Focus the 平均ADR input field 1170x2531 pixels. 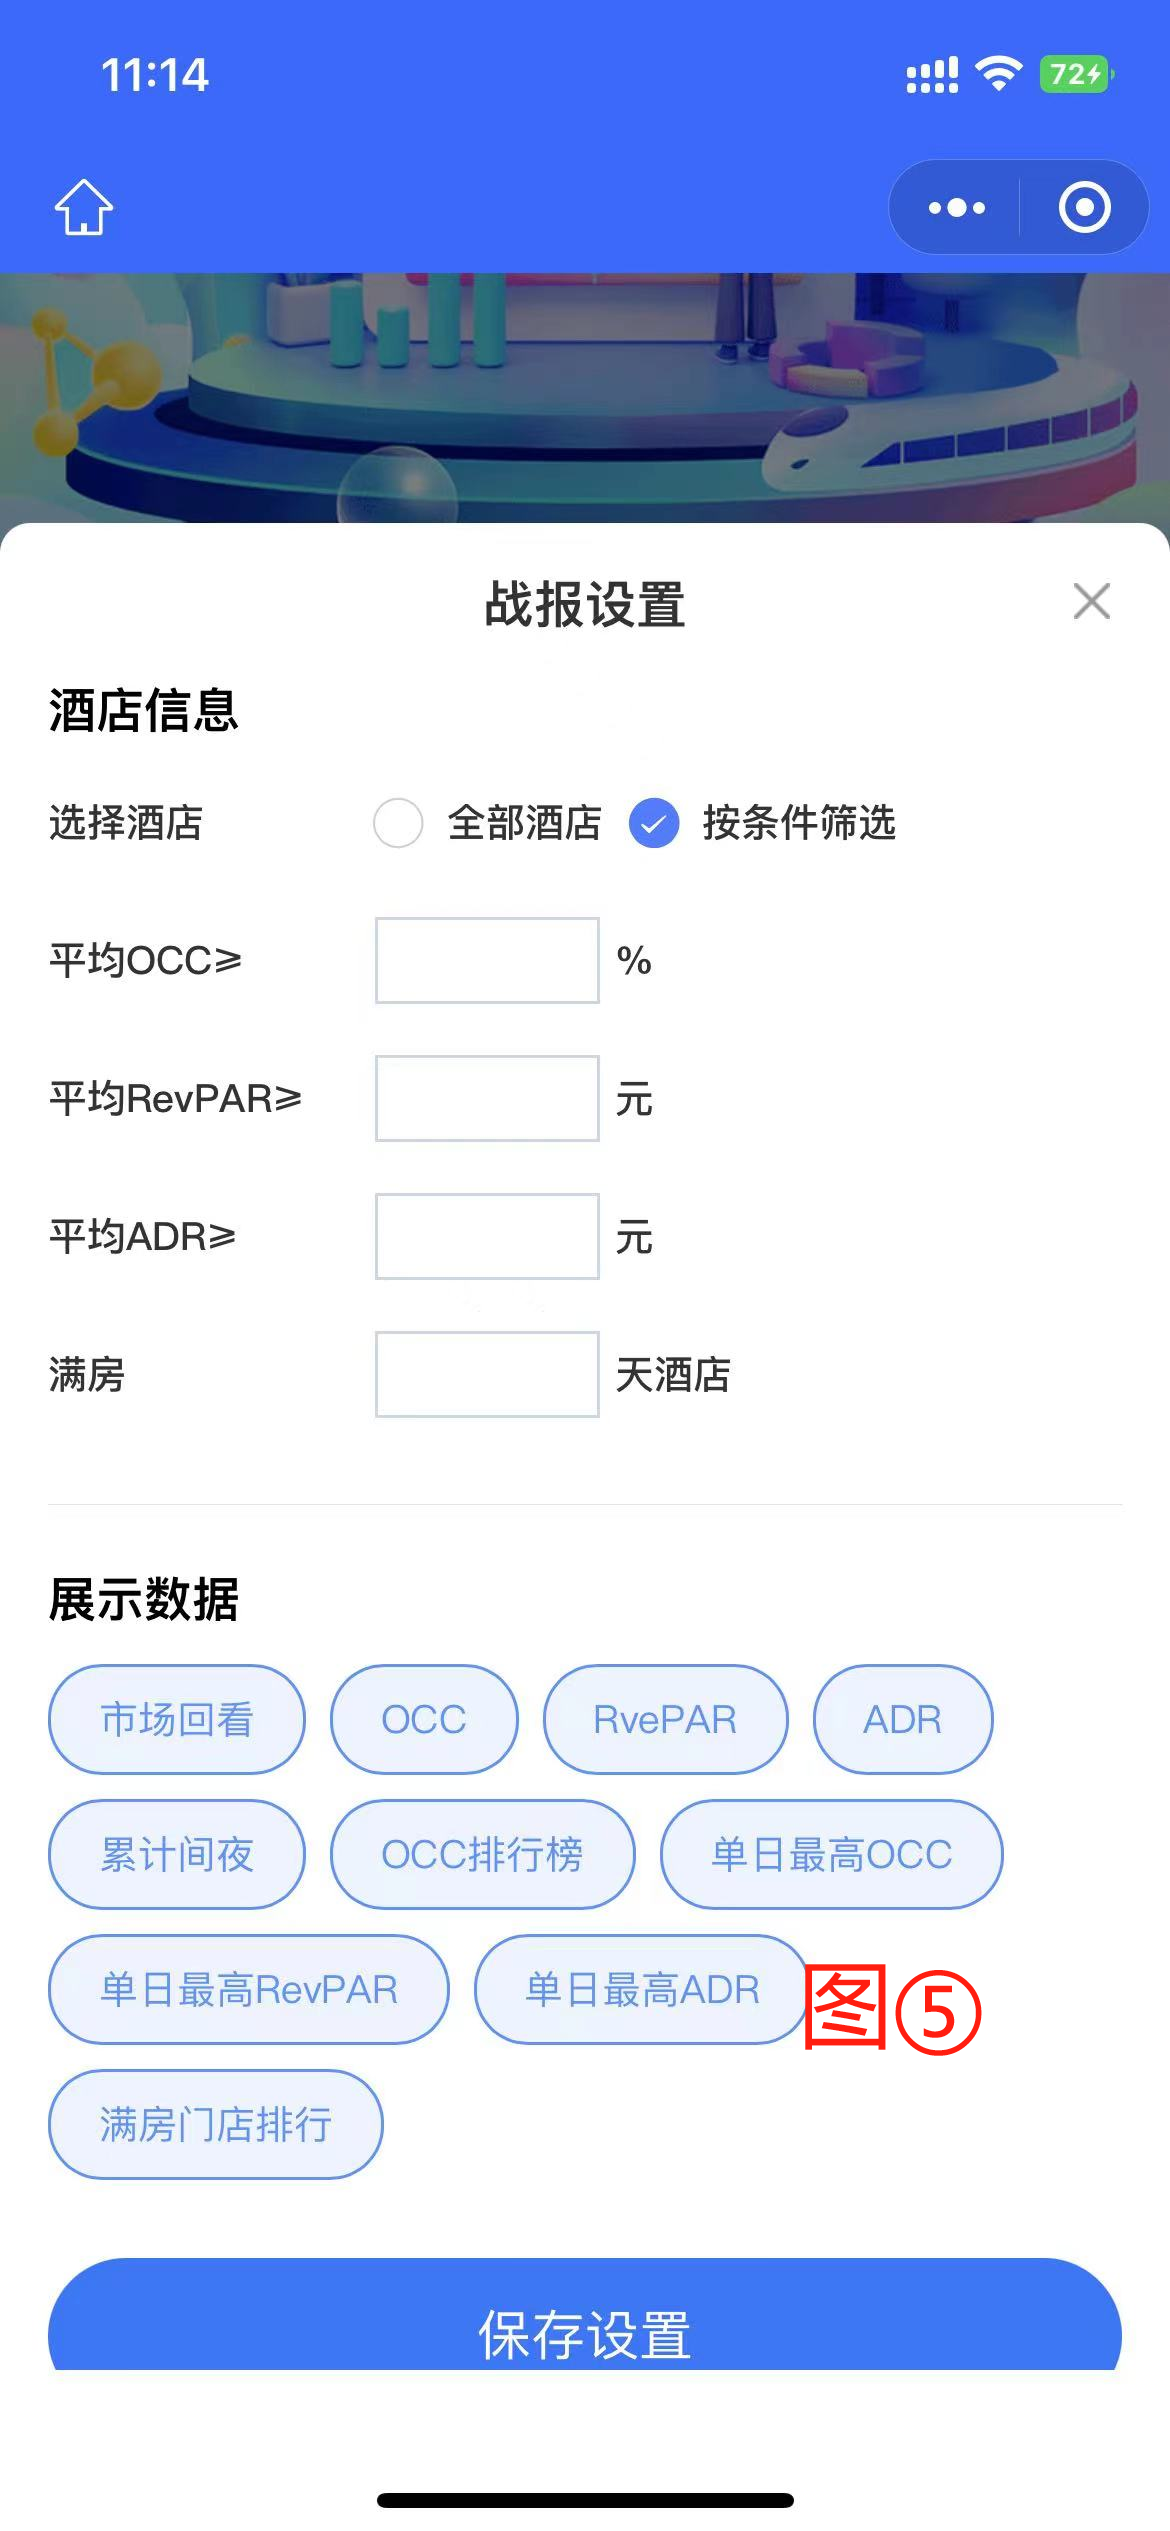pos(487,1236)
